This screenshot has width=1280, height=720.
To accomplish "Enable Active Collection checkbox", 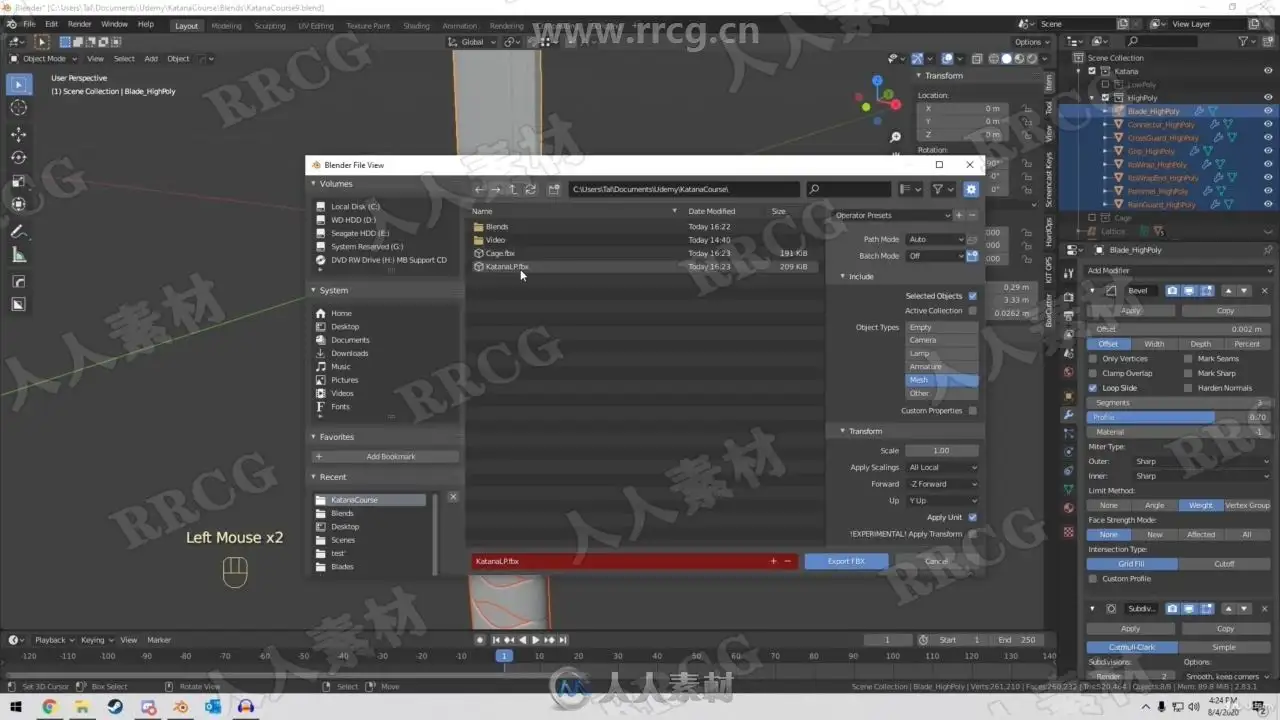I will pos(972,311).
